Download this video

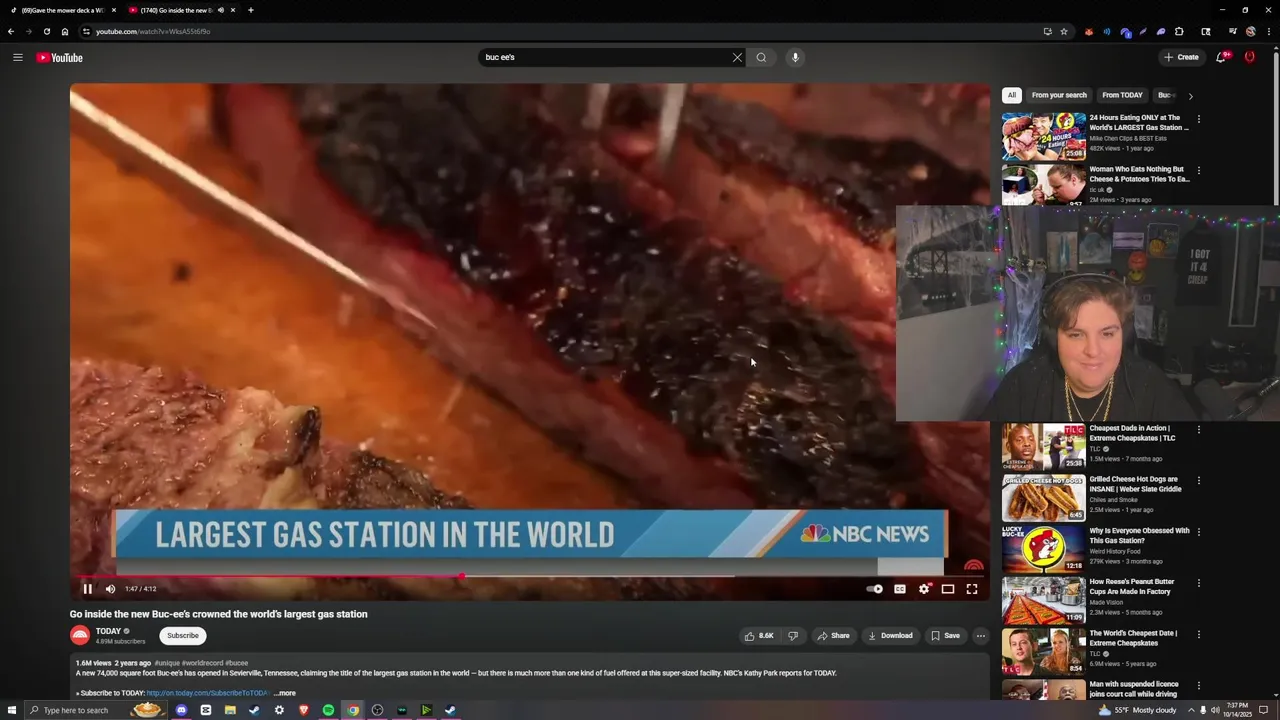coord(890,635)
